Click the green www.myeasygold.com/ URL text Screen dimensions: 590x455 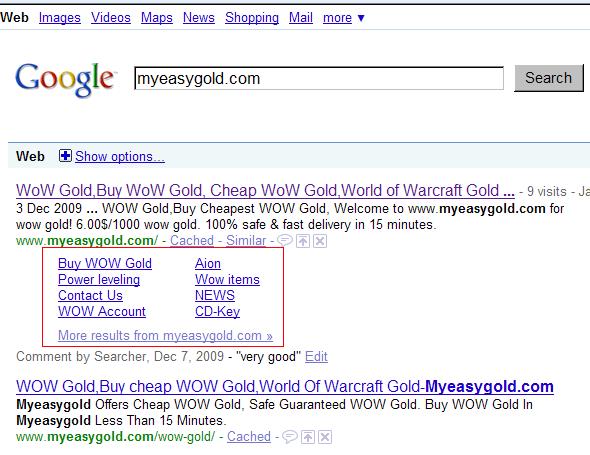(87, 240)
